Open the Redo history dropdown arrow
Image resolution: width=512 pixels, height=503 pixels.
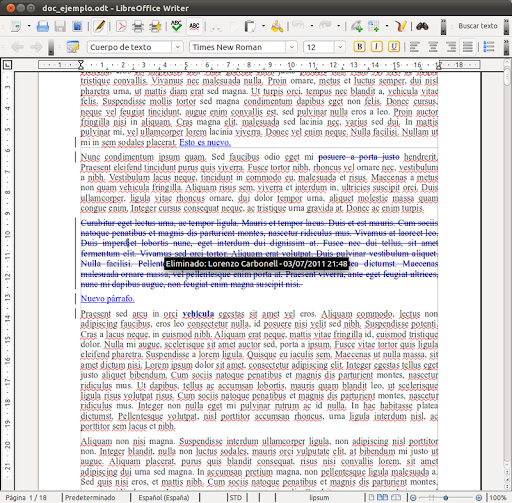click(338, 26)
